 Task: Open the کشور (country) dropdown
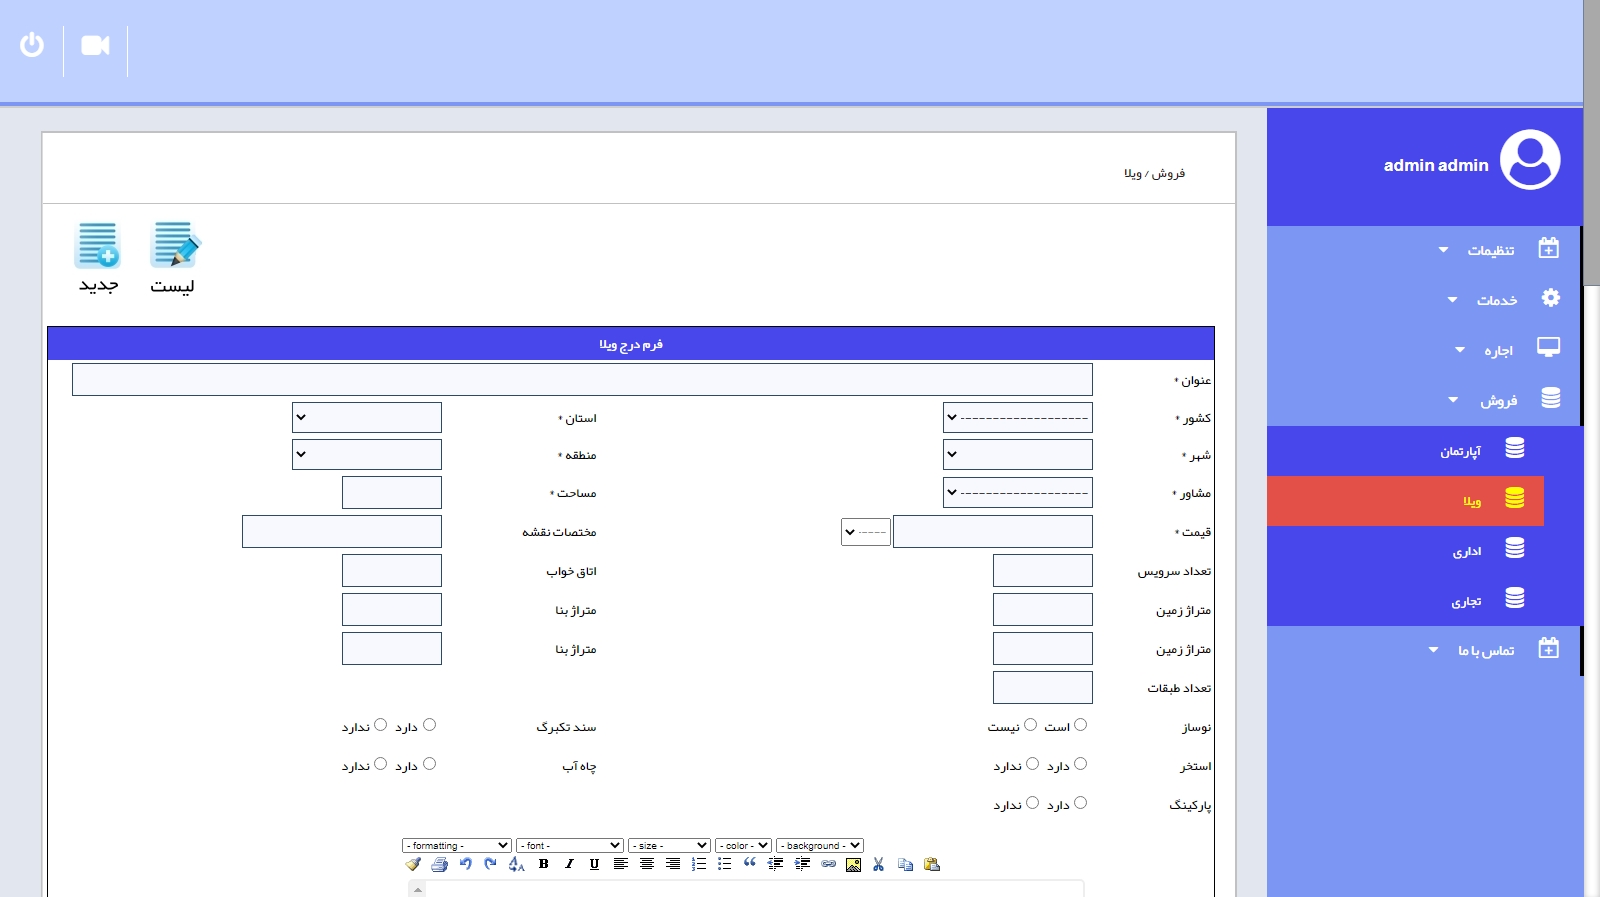pos(1017,418)
